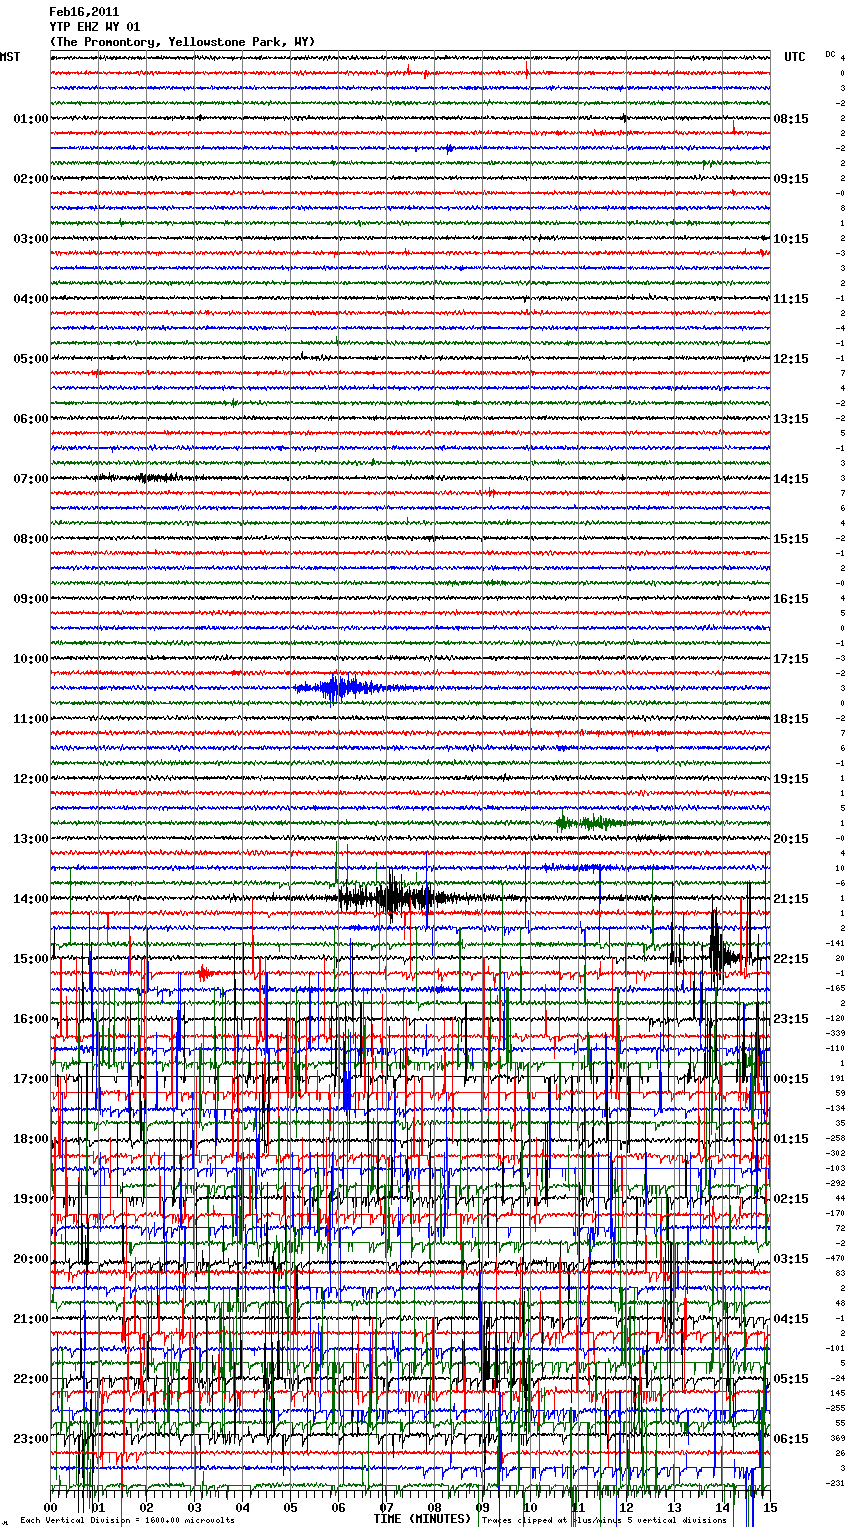Click the 00:15 UTC time label
The image size is (850, 1534).
coord(791,1079)
